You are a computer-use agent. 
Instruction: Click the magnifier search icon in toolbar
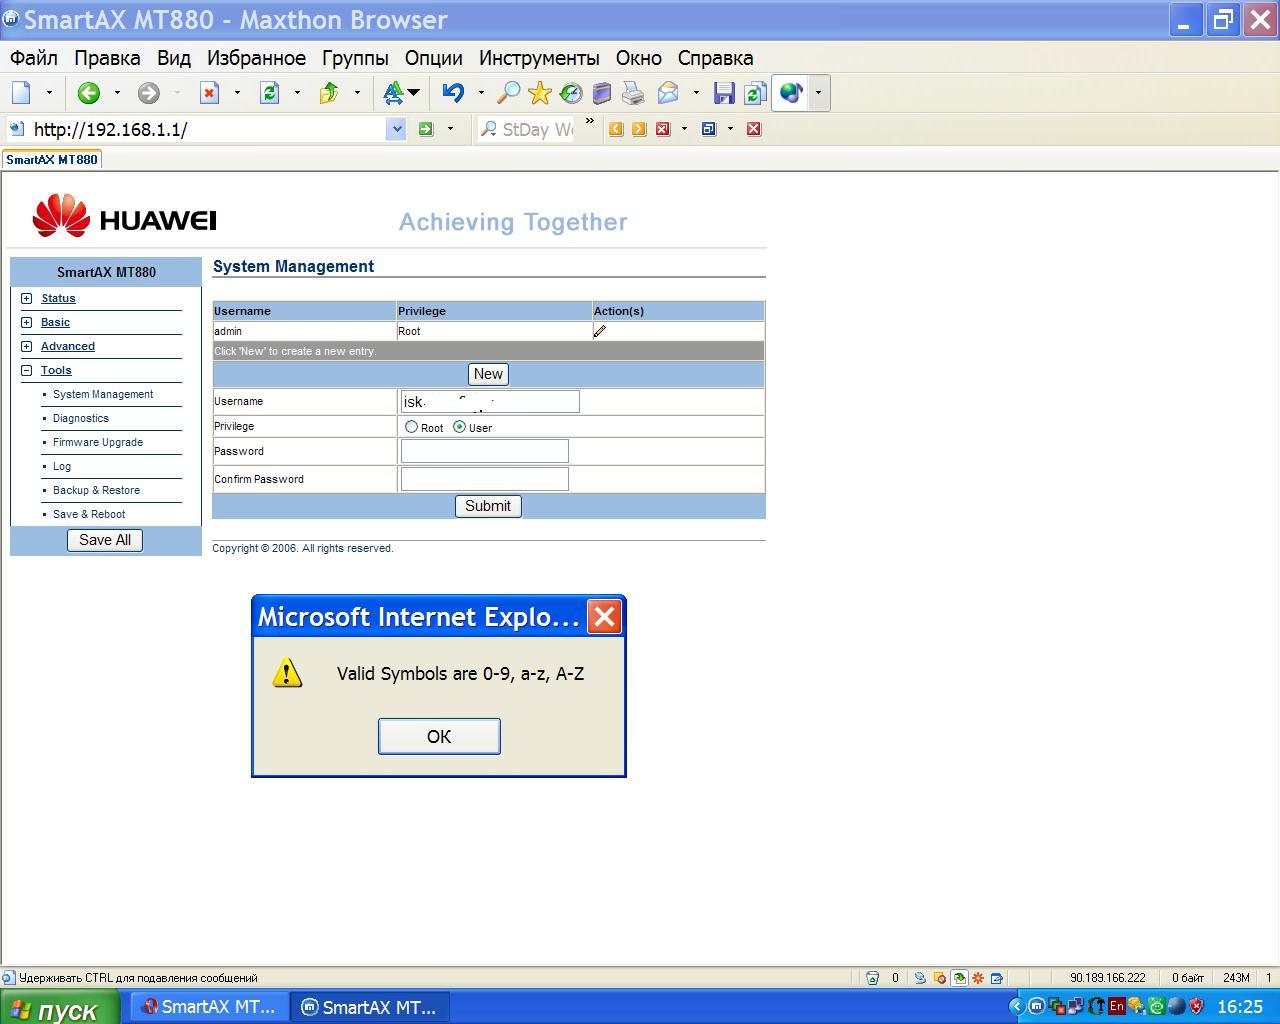(x=508, y=93)
